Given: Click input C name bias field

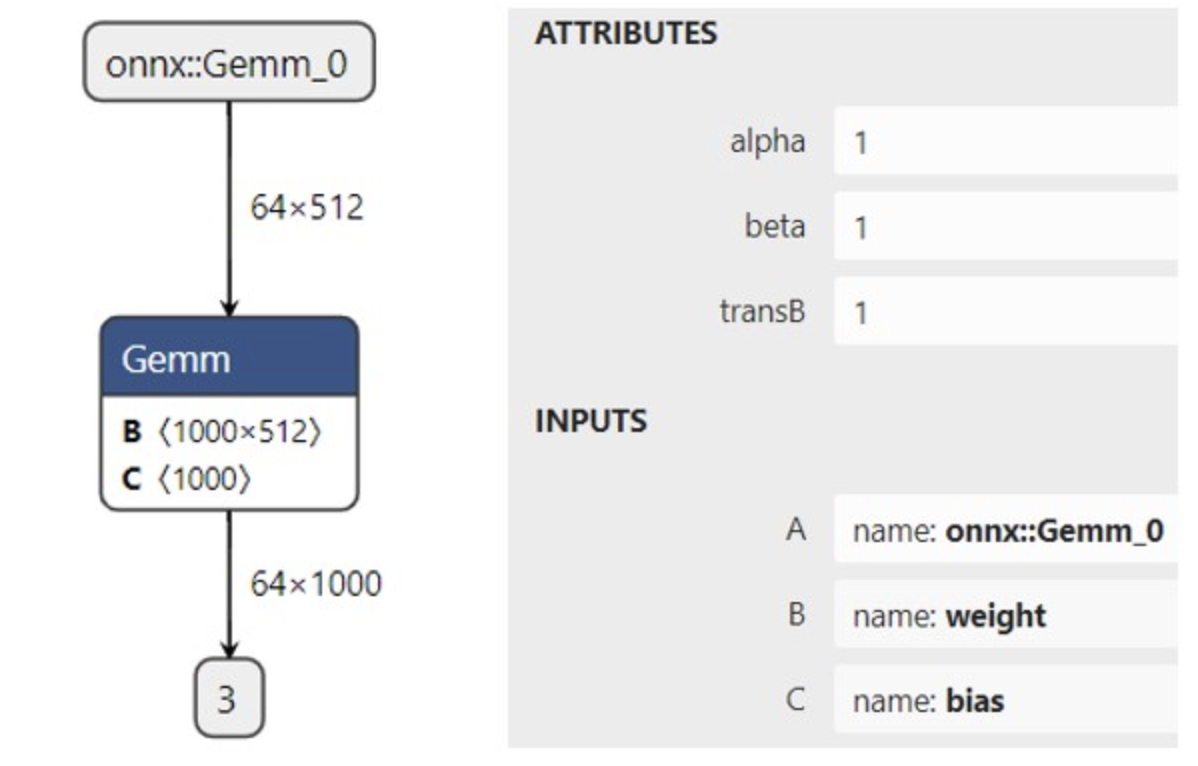Looking at the screenshot, I should tap(1005, 700).
